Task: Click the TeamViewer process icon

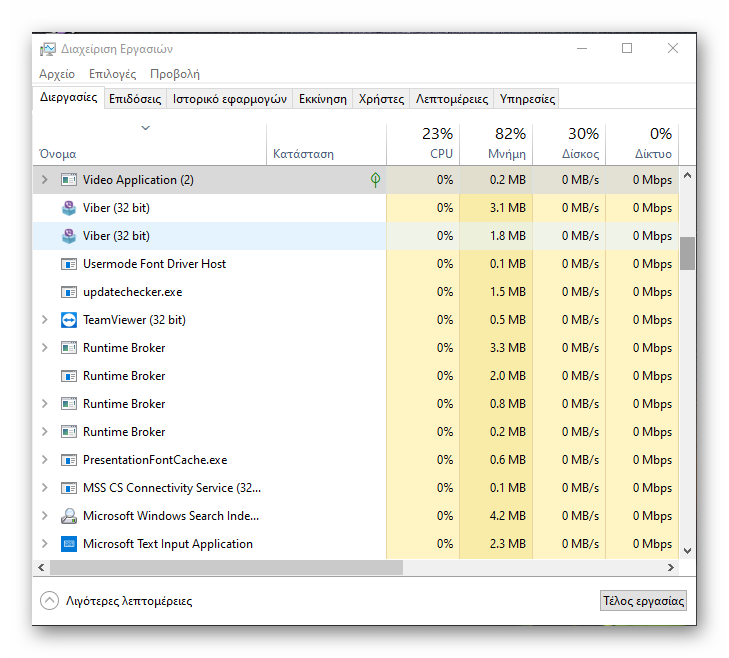Action: (69, 320)
